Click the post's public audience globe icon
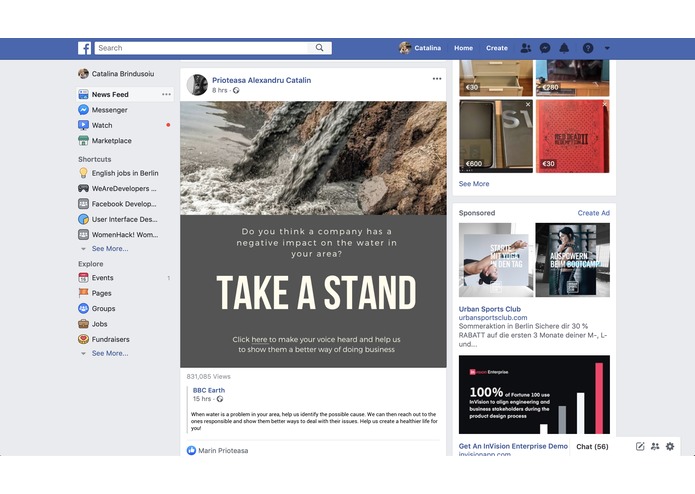 236,90
